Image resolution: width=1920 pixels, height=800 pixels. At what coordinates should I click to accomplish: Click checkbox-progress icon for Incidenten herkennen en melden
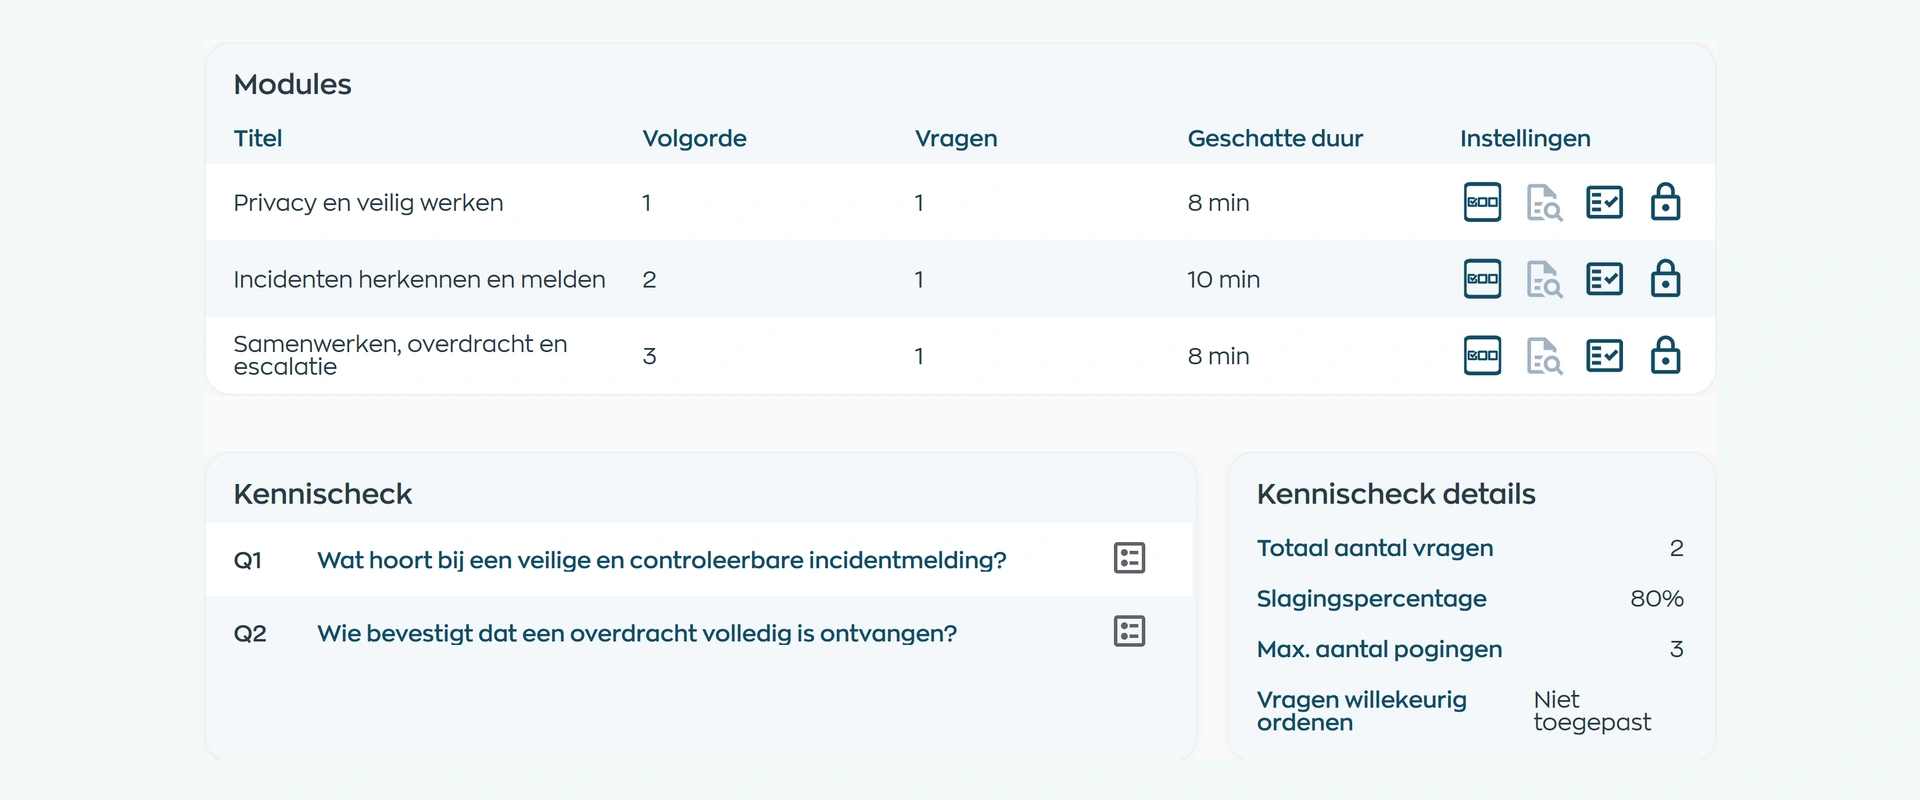click(1482, 279)
